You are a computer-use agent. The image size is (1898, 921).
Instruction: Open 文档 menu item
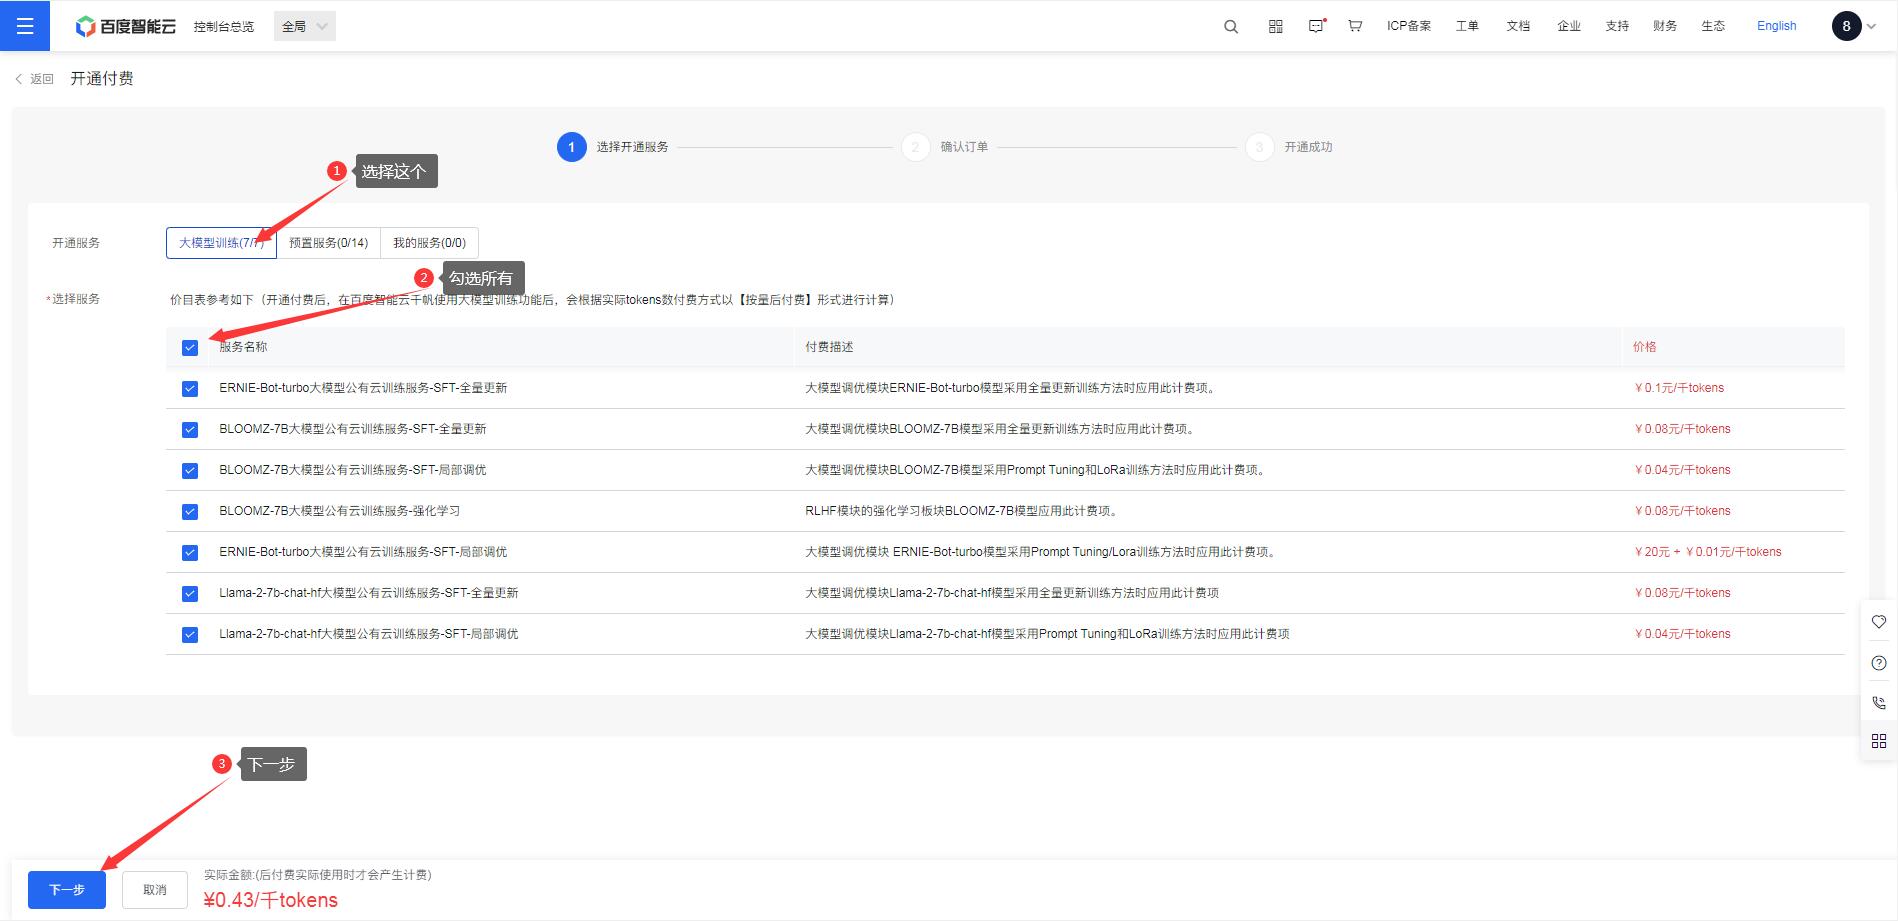click(x=1518, y=26)
